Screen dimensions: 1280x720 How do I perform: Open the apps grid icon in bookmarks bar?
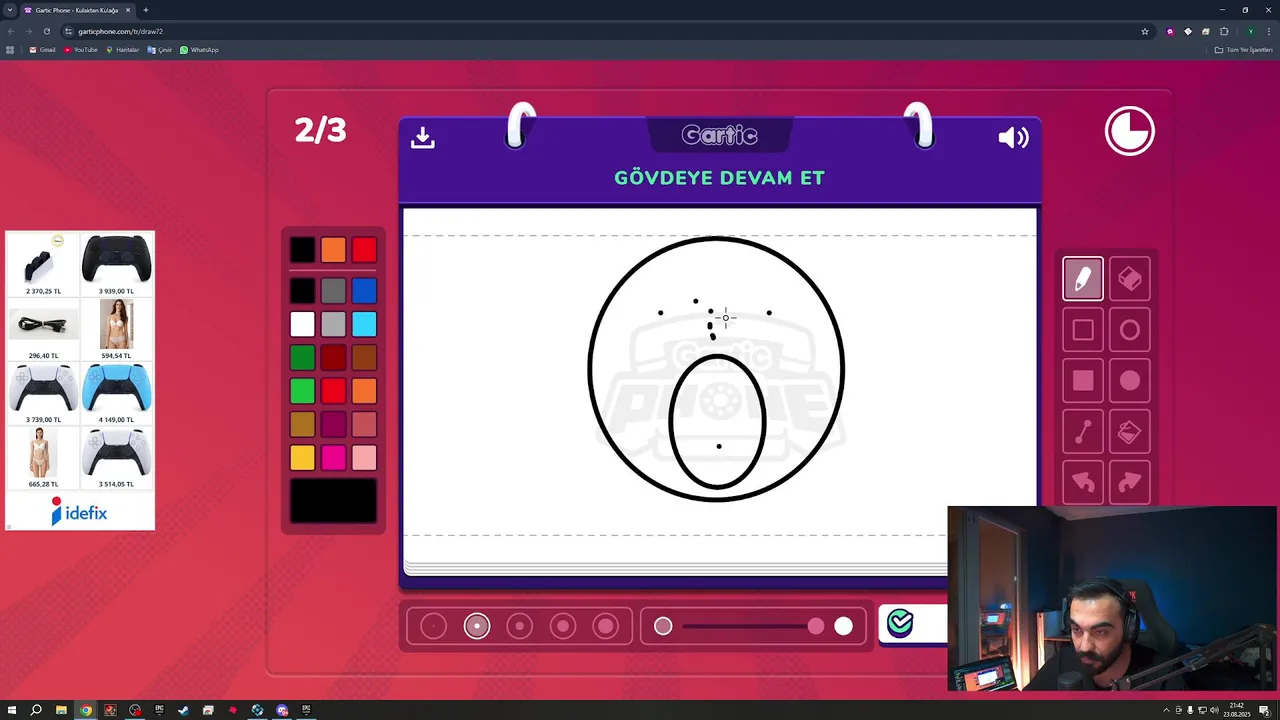click(x=10, y=50)
